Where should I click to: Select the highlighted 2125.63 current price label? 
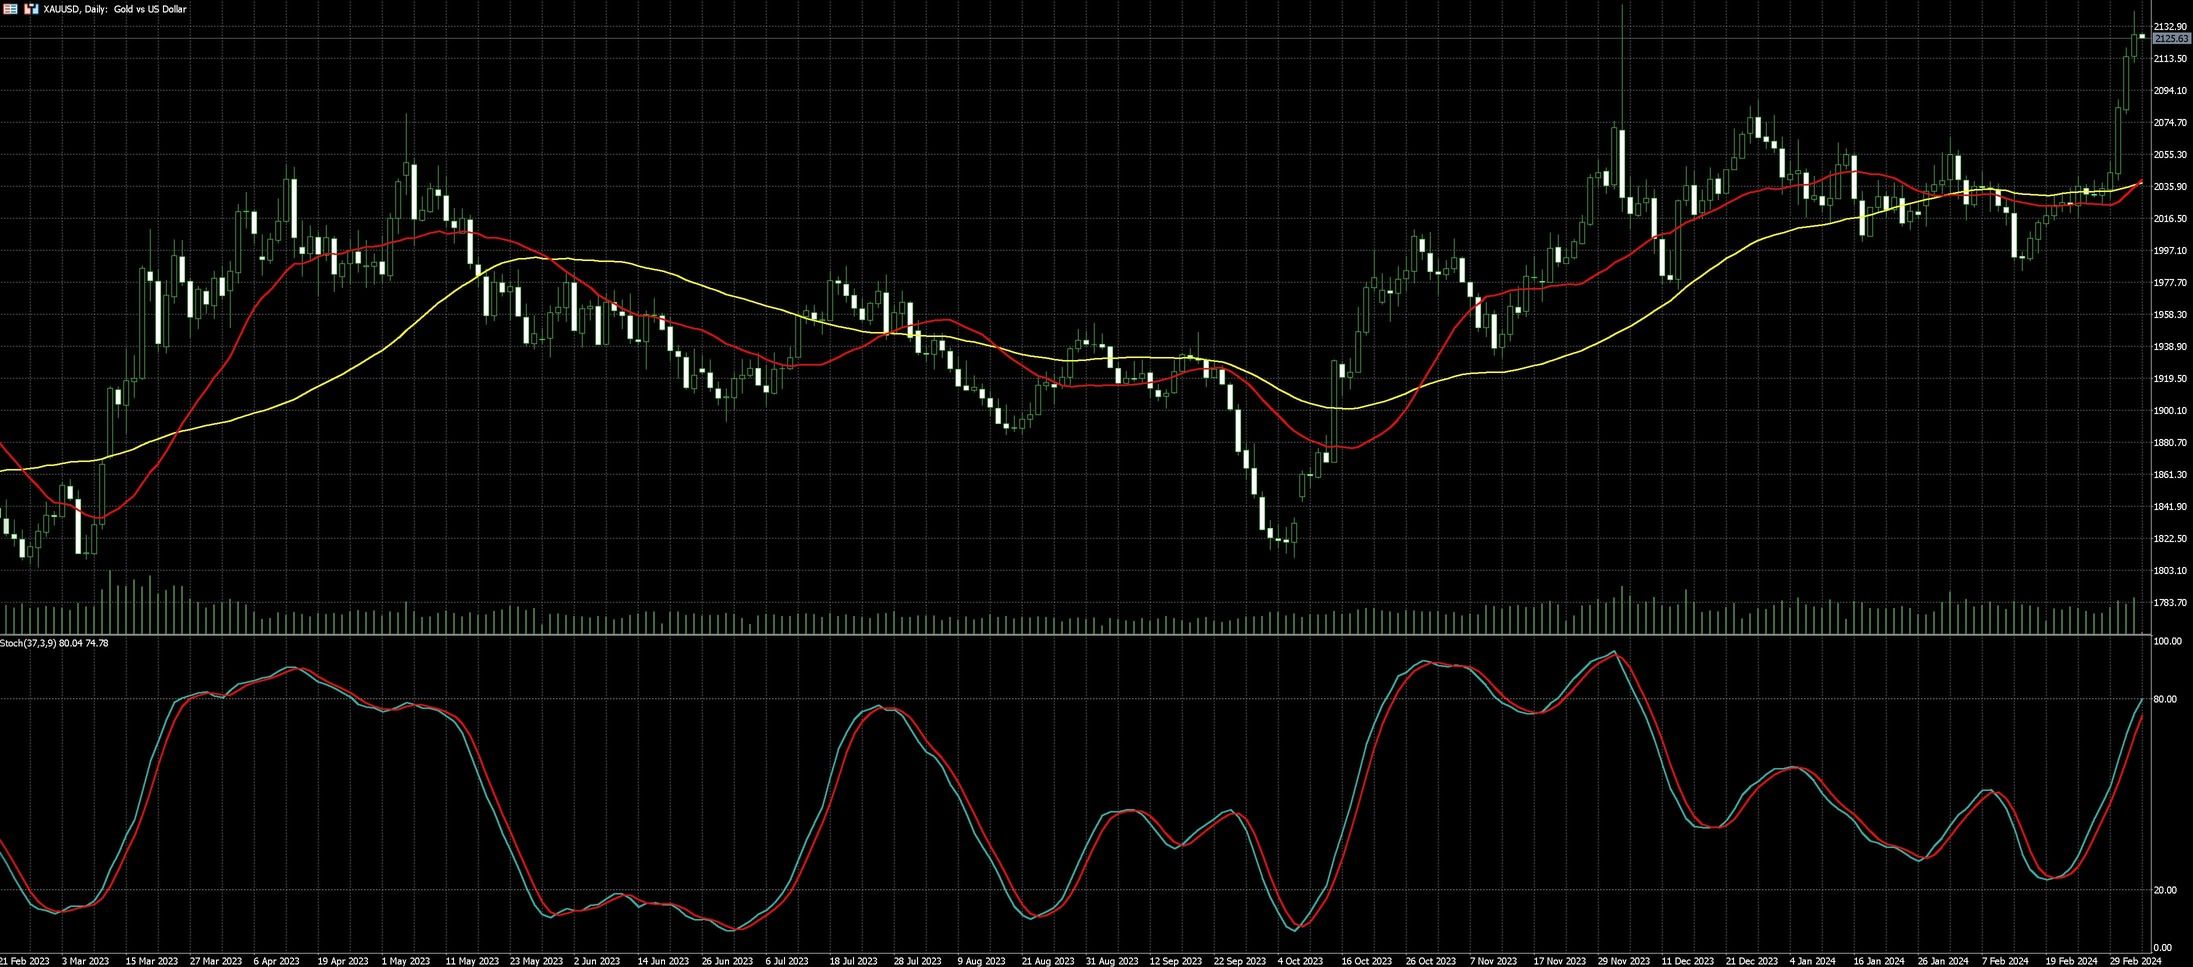click(2171, 38)
